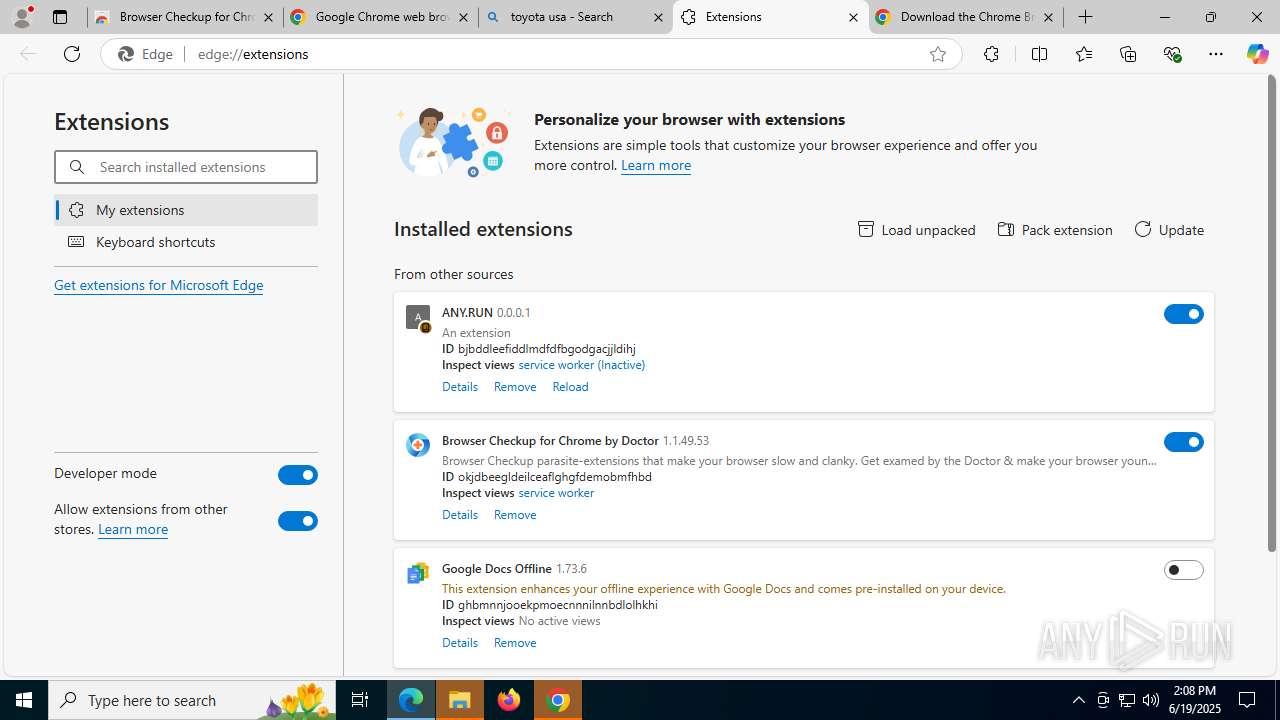This screenshot has width=1280, height=720.
Task: Open notification center icon
Action: pos(1248,700)
